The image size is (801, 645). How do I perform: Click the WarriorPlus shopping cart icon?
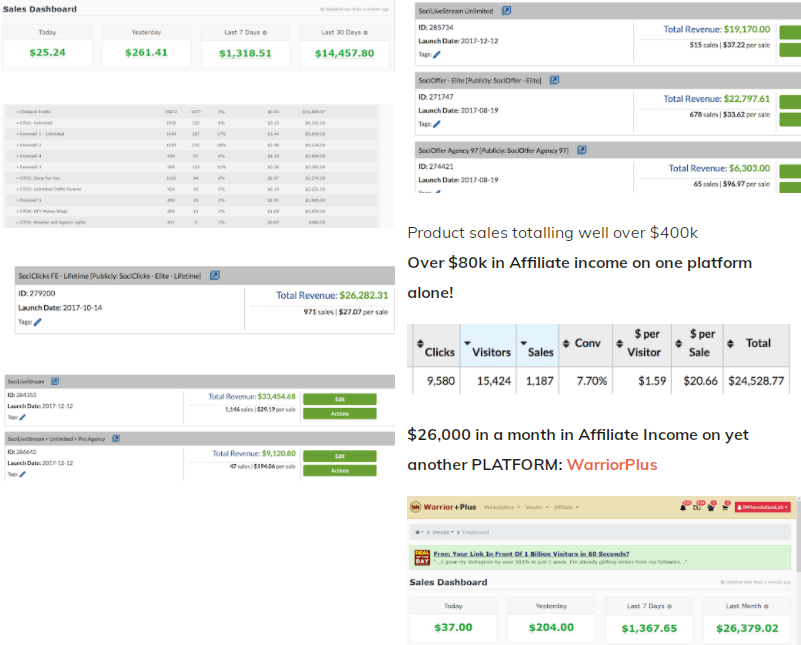click(725, 507)
